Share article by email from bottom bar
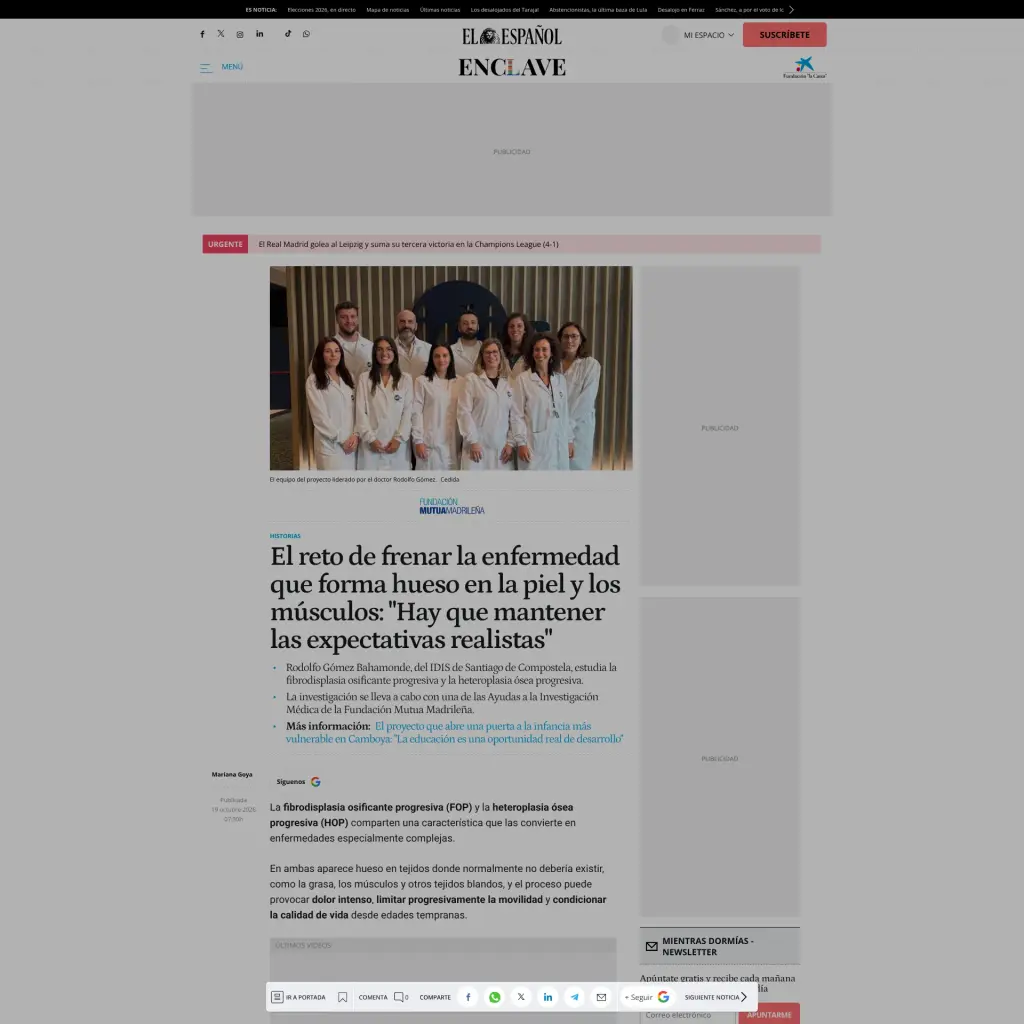1024x1024 pixels. coord(601,997)
